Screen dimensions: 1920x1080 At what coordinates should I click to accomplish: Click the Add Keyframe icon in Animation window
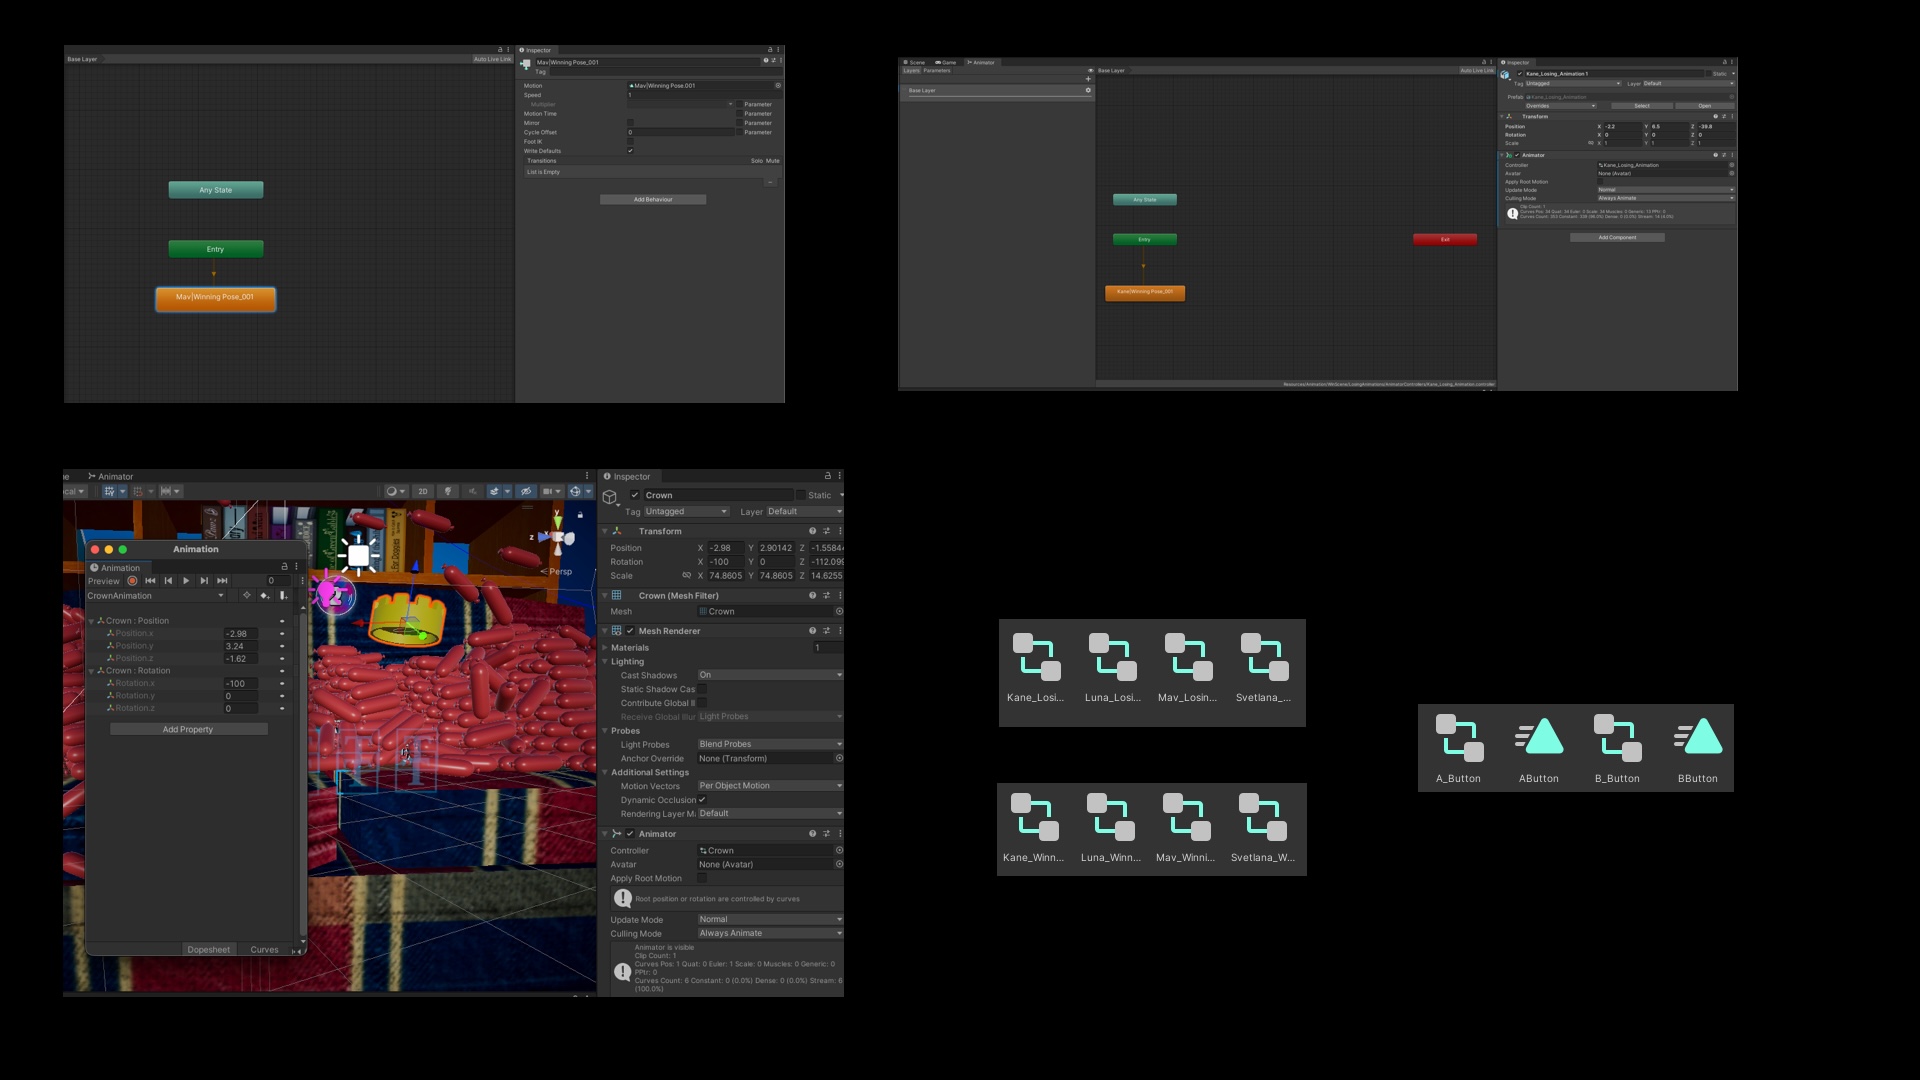(265, 596)
